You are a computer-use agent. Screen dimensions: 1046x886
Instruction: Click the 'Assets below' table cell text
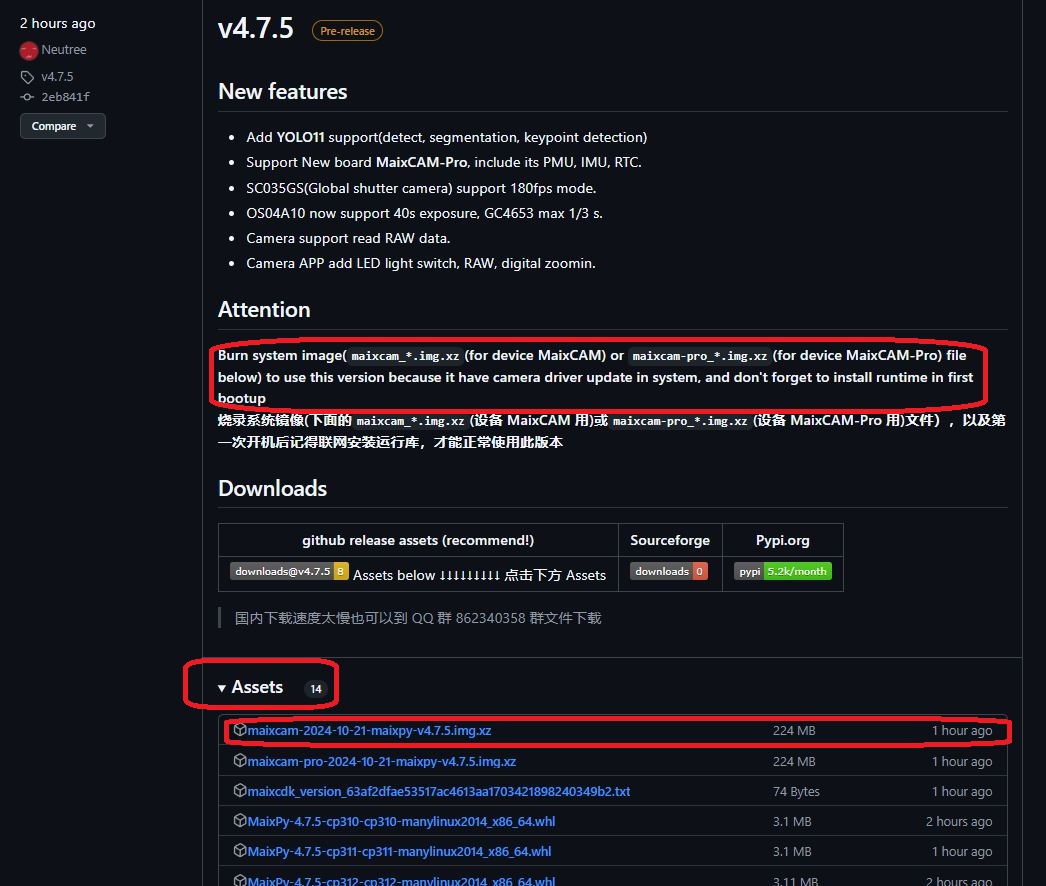479,575
